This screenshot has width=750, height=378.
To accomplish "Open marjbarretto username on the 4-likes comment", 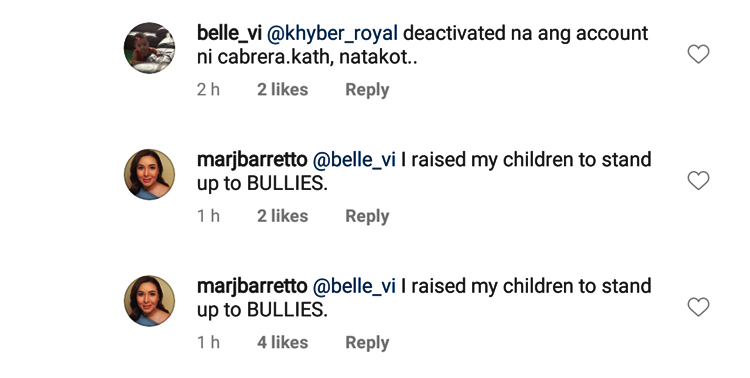I will (252, 286).
